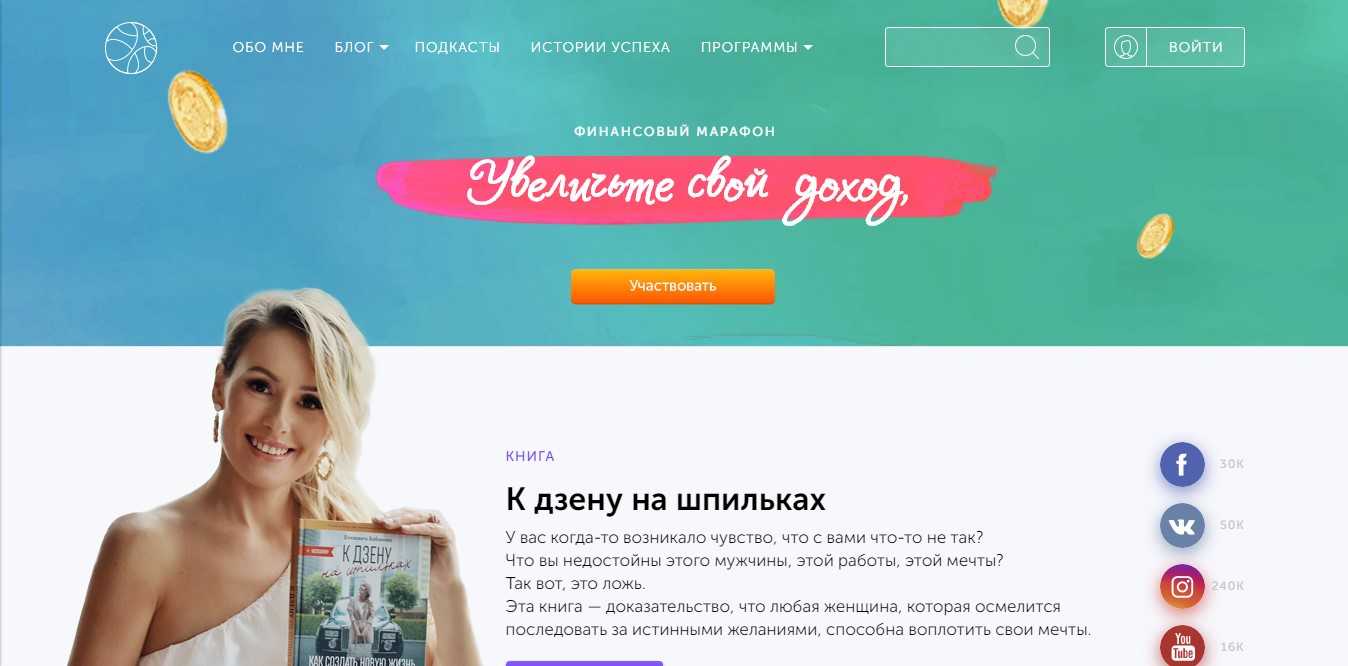This screenshot has height=666, width=1348.
Task: Click the circular site logo
Action: (x=131, y=47)
